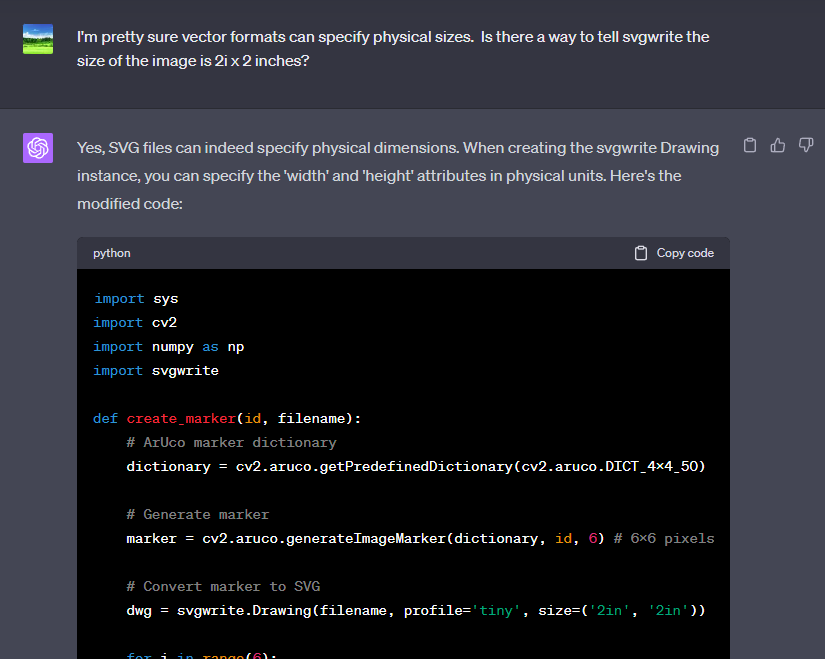Click the "import sys" code line
825x659 pixels.
136,298
